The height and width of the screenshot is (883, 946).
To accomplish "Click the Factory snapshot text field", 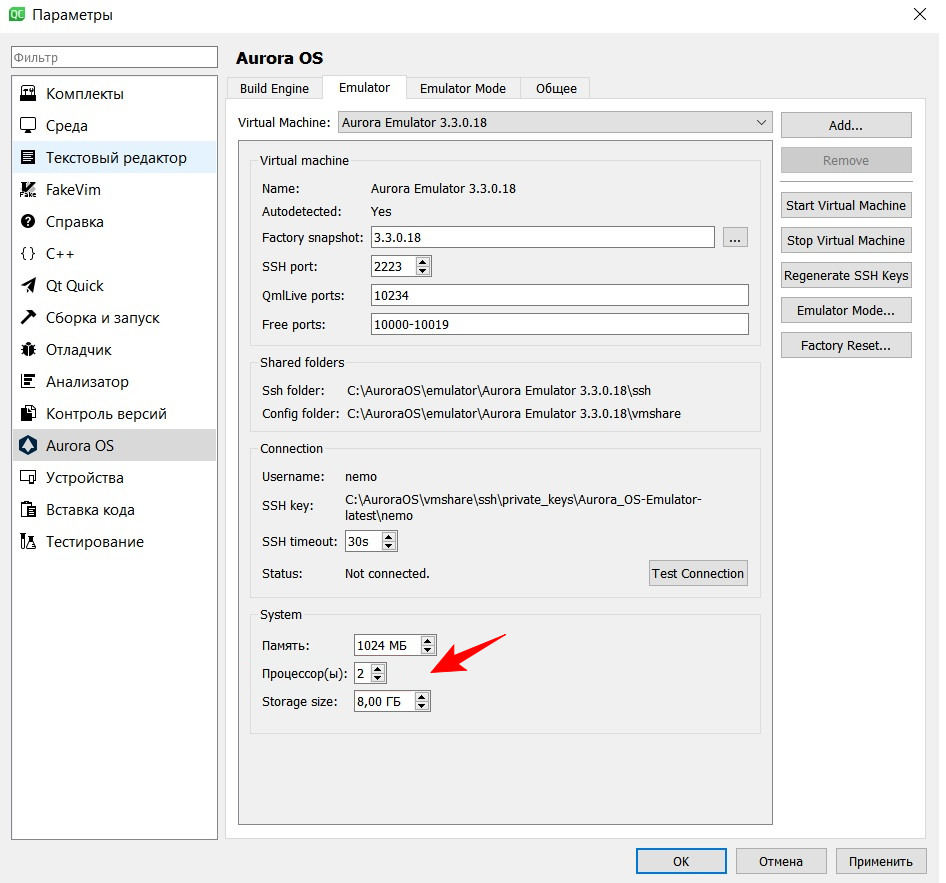I will coord(542,238).
